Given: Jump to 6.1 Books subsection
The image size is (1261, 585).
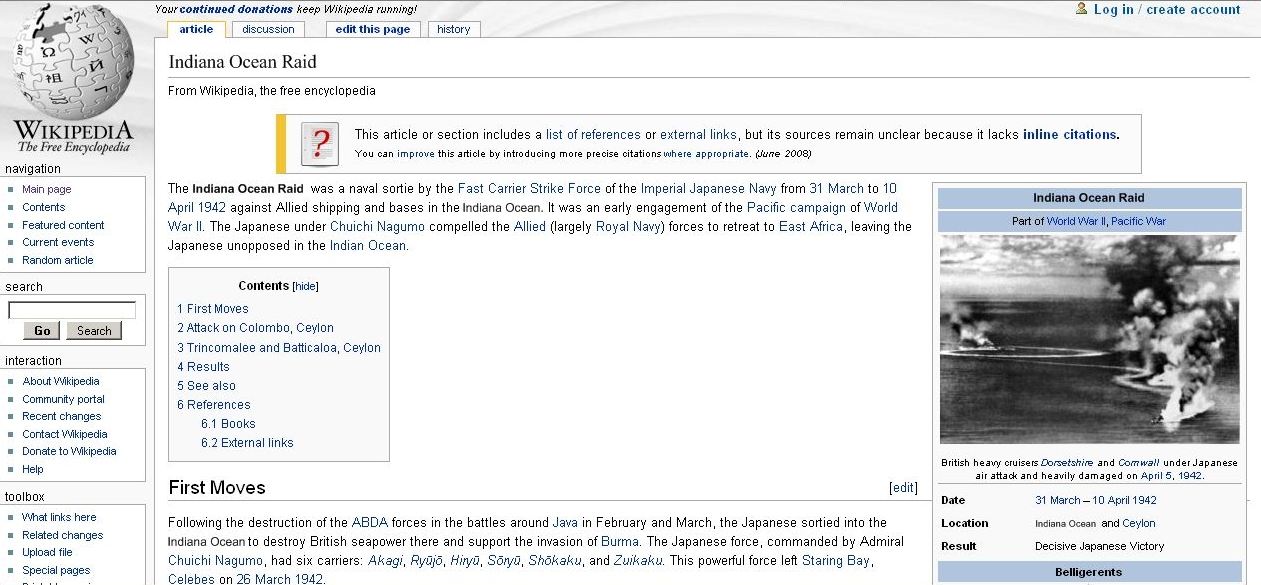Looking at the screenshot, I should (x=228, y=424).
